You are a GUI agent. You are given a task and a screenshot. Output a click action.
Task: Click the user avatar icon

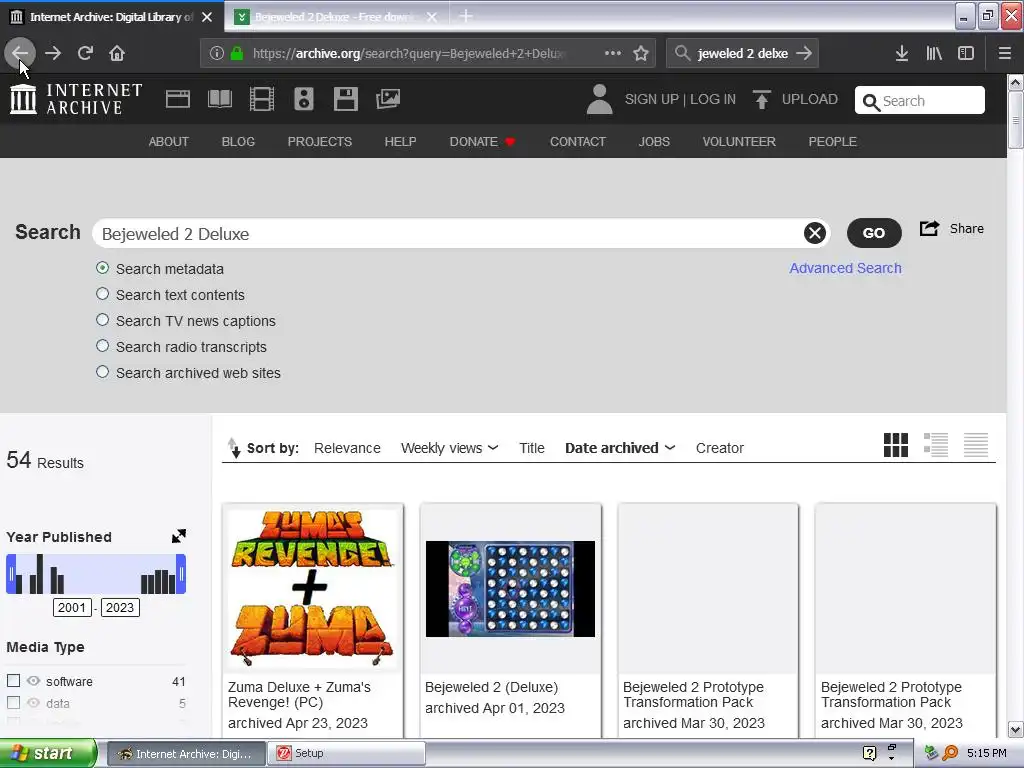click(x=599, y=99)
